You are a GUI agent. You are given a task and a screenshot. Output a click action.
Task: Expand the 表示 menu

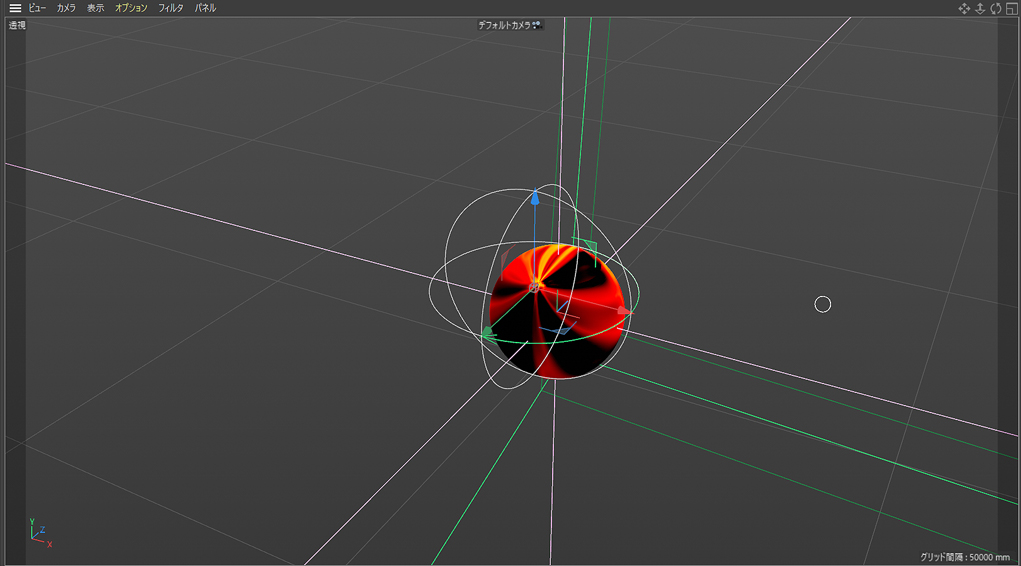click(95, 8)
